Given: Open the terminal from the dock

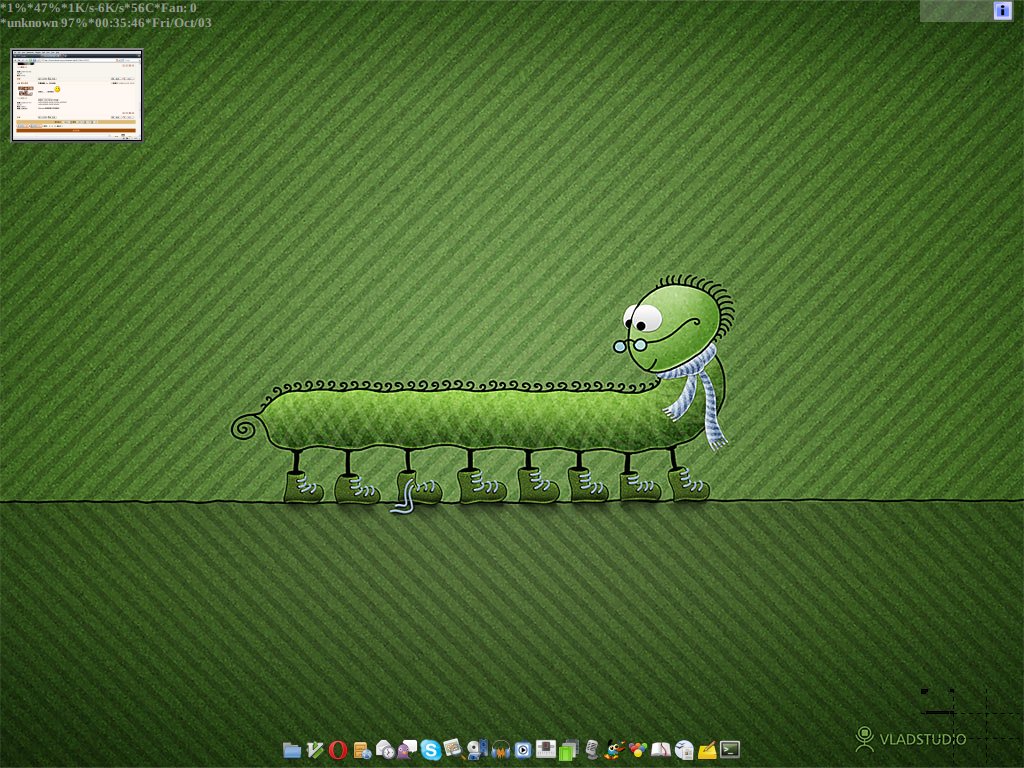Looking at the screenshot, I should click(x=730, y=750).
